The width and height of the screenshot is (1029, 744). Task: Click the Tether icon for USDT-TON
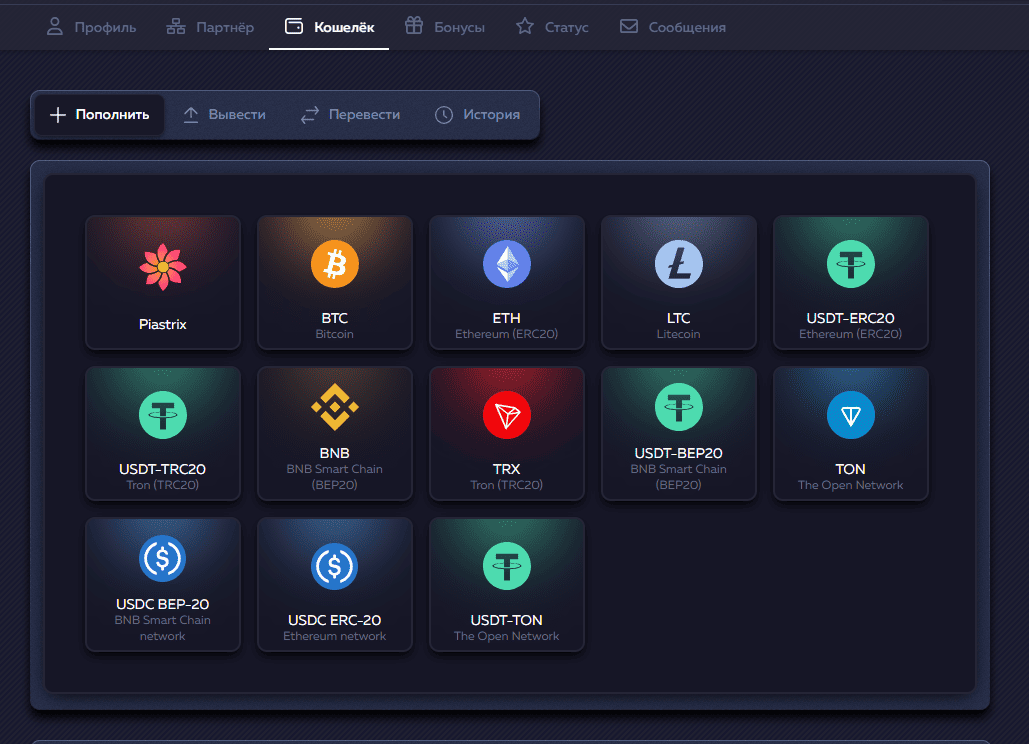point(507,566)
